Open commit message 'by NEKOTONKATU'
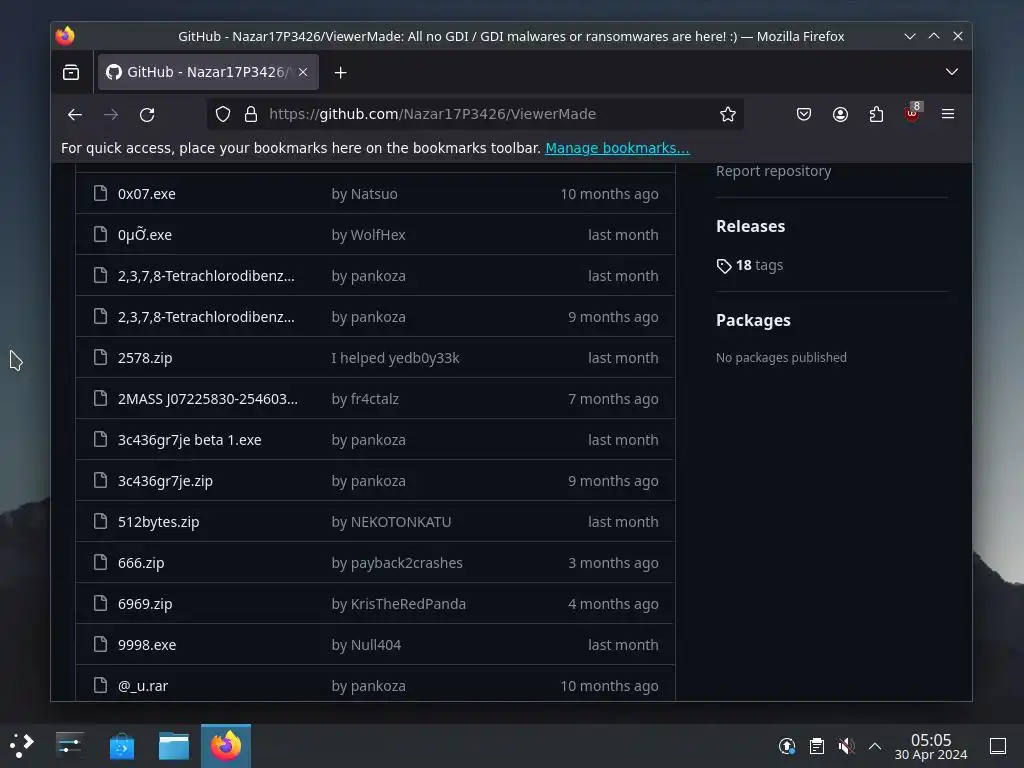Image resolution: width=1024 pixels, height=768 pixels. coord(391,522)
